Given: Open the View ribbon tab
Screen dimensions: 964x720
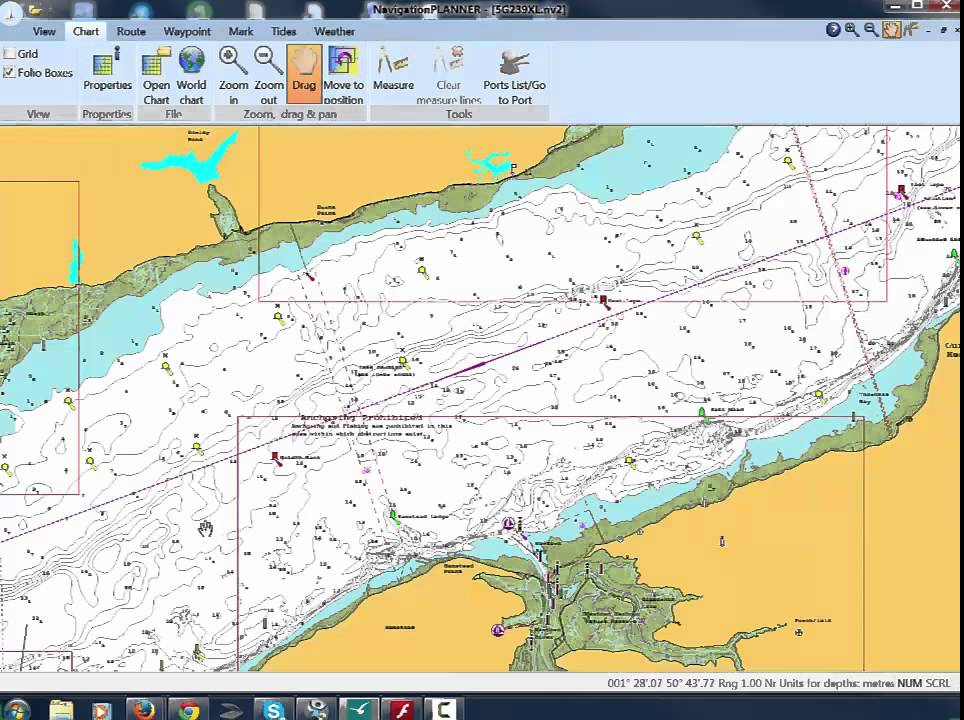Looking at the screenshot, I should 44,31.
